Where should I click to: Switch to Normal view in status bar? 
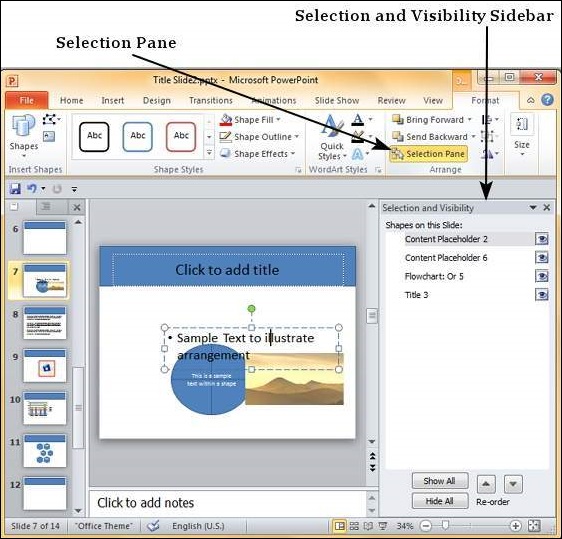339,526
